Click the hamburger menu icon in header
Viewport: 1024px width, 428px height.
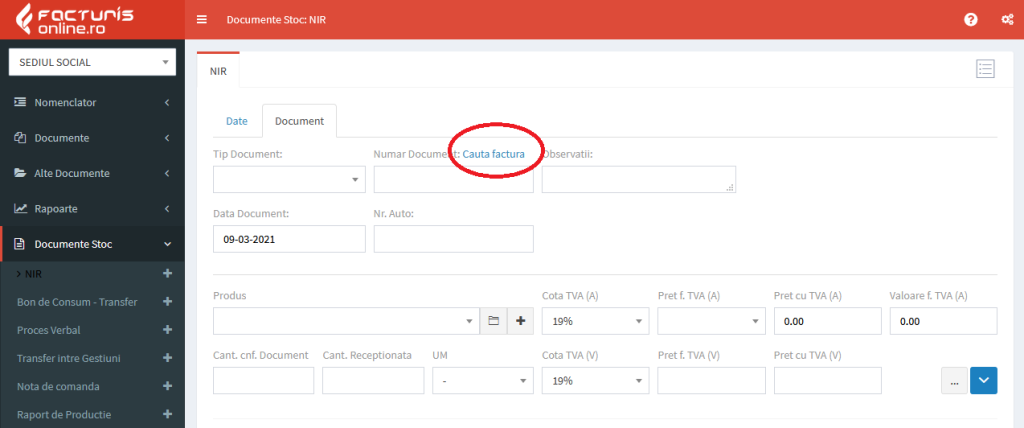(x=202, y=20)
